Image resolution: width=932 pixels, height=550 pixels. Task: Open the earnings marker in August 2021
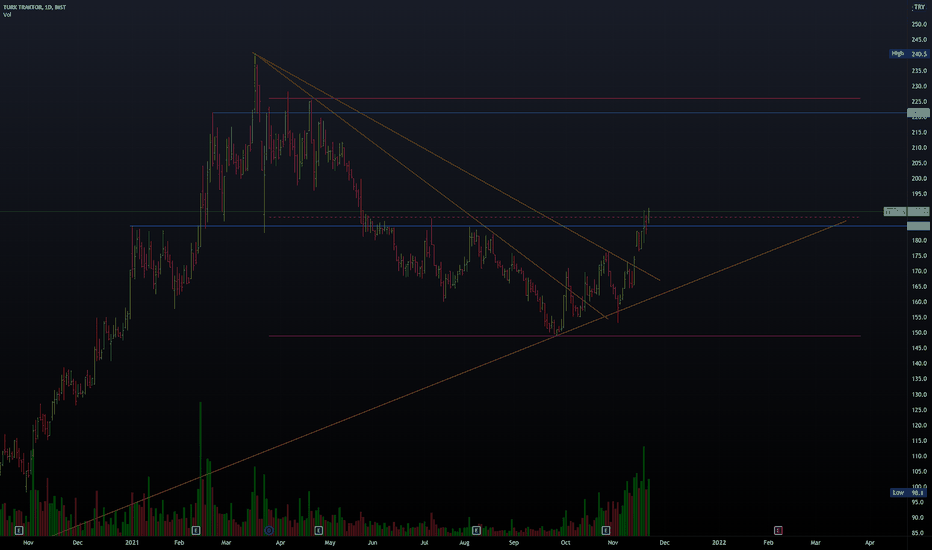(476, 530)
